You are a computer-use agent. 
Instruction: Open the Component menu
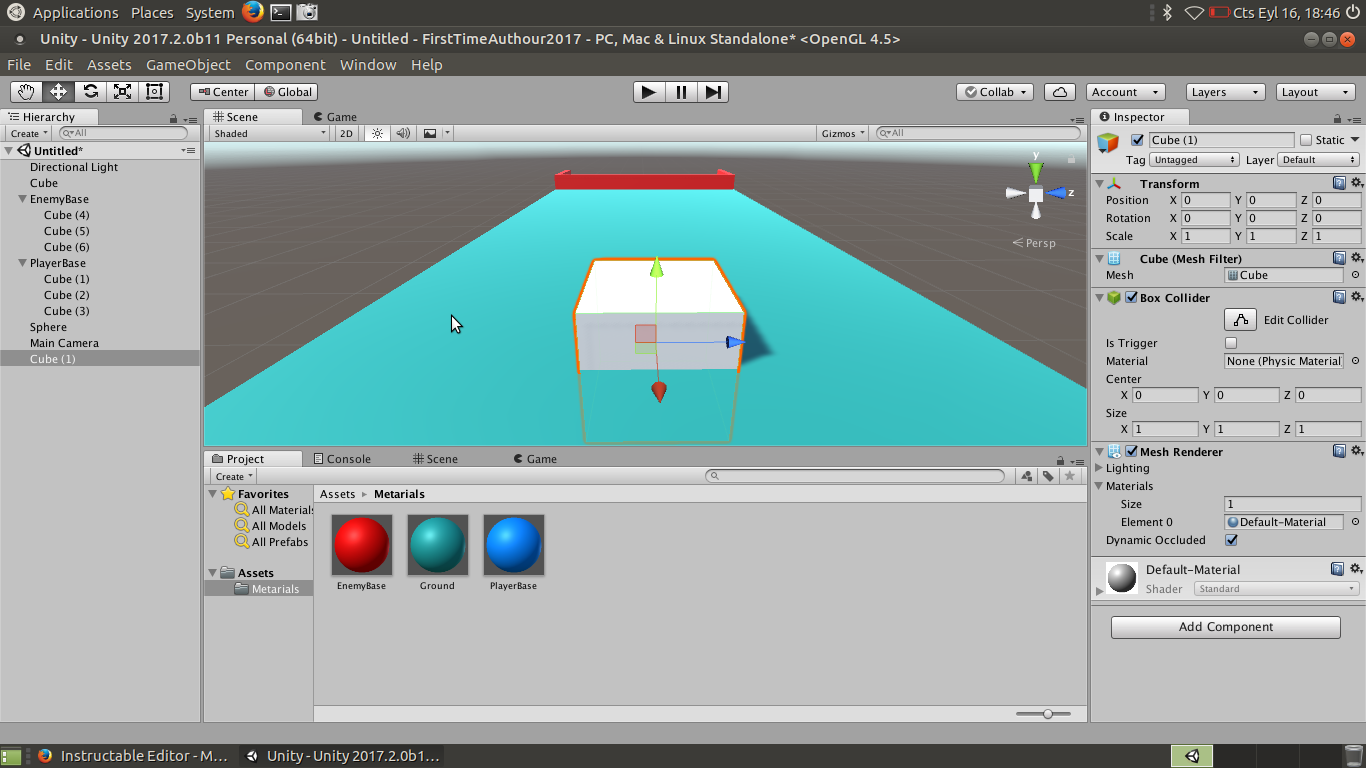coord(285,65)
